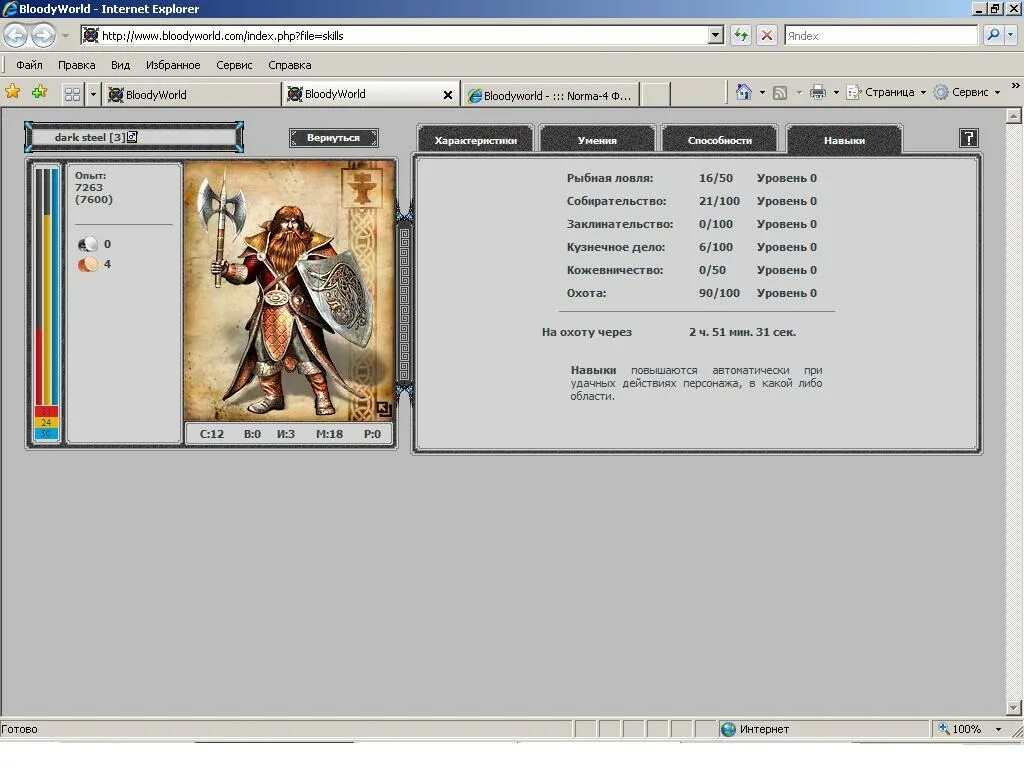Close the active BloodyWorld tab
Screen dimensions: 1024x768
pyautogui.click(x=447, y=95)
